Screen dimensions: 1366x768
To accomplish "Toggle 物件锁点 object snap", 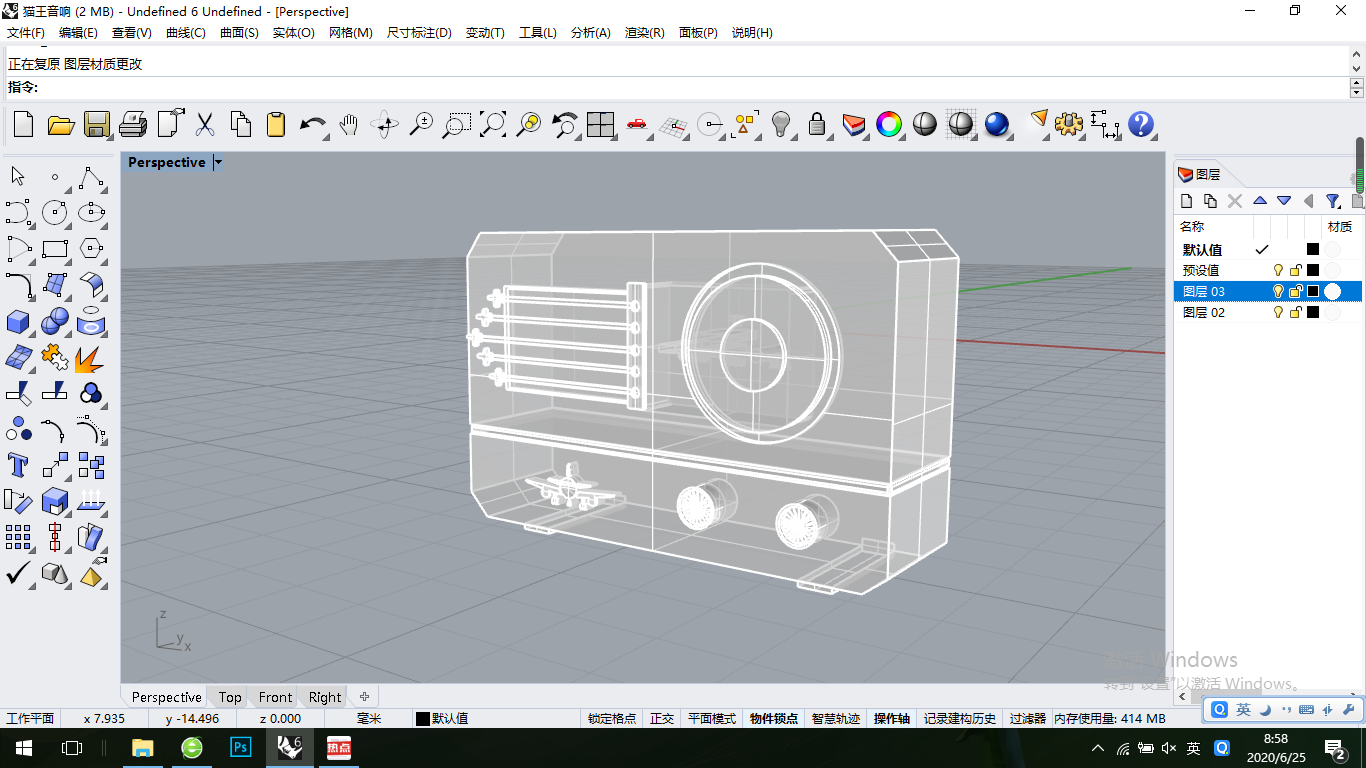I will click(x=774, y=718).
